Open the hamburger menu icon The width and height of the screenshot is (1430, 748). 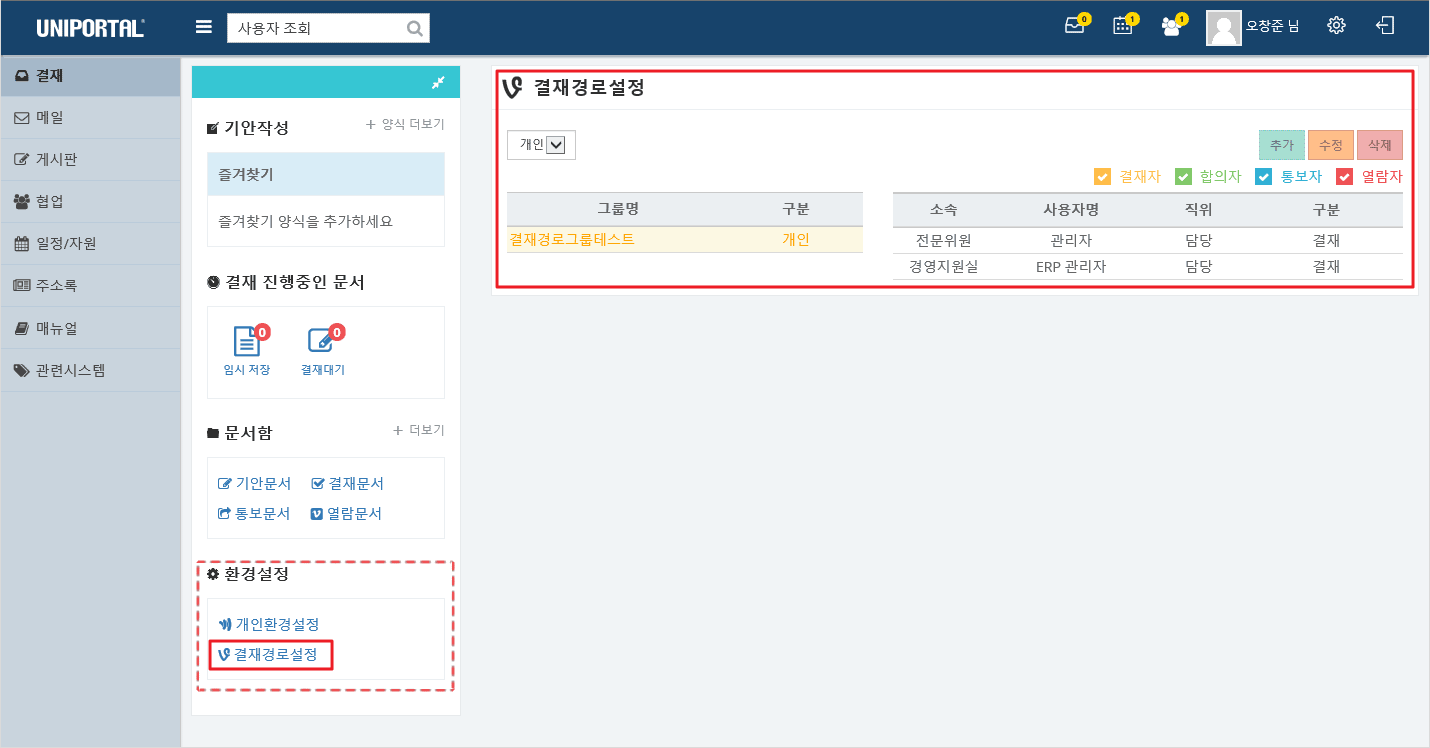point(204,28)
